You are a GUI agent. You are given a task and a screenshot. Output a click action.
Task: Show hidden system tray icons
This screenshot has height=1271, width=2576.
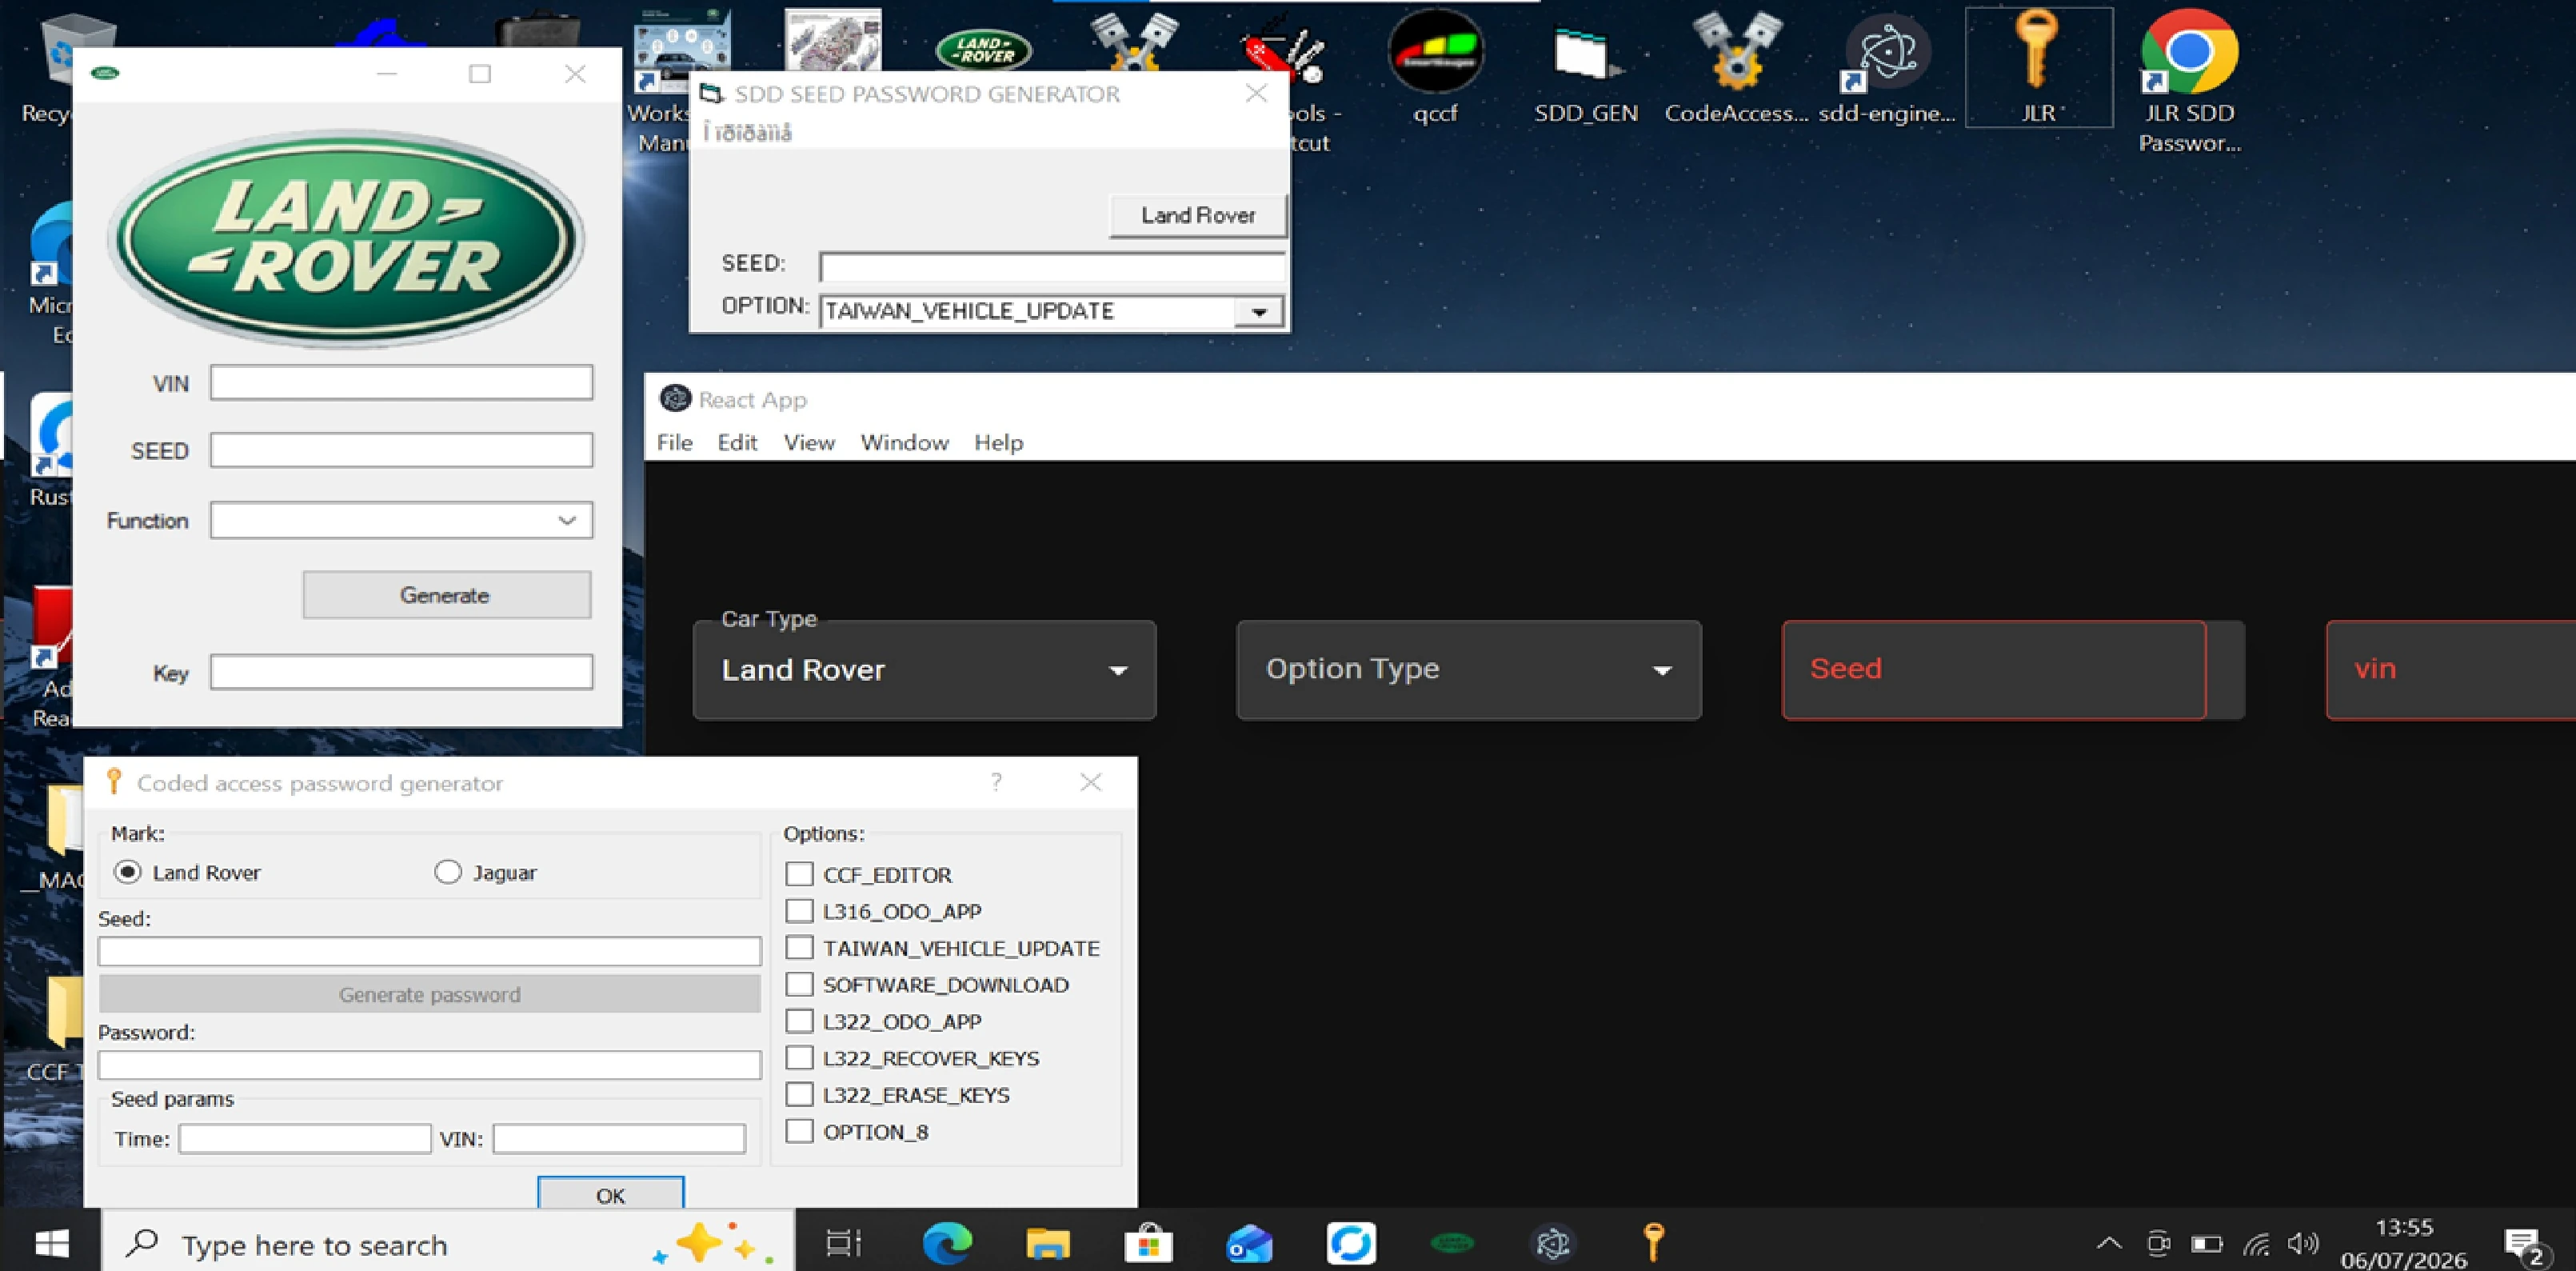point(2109,1243)
